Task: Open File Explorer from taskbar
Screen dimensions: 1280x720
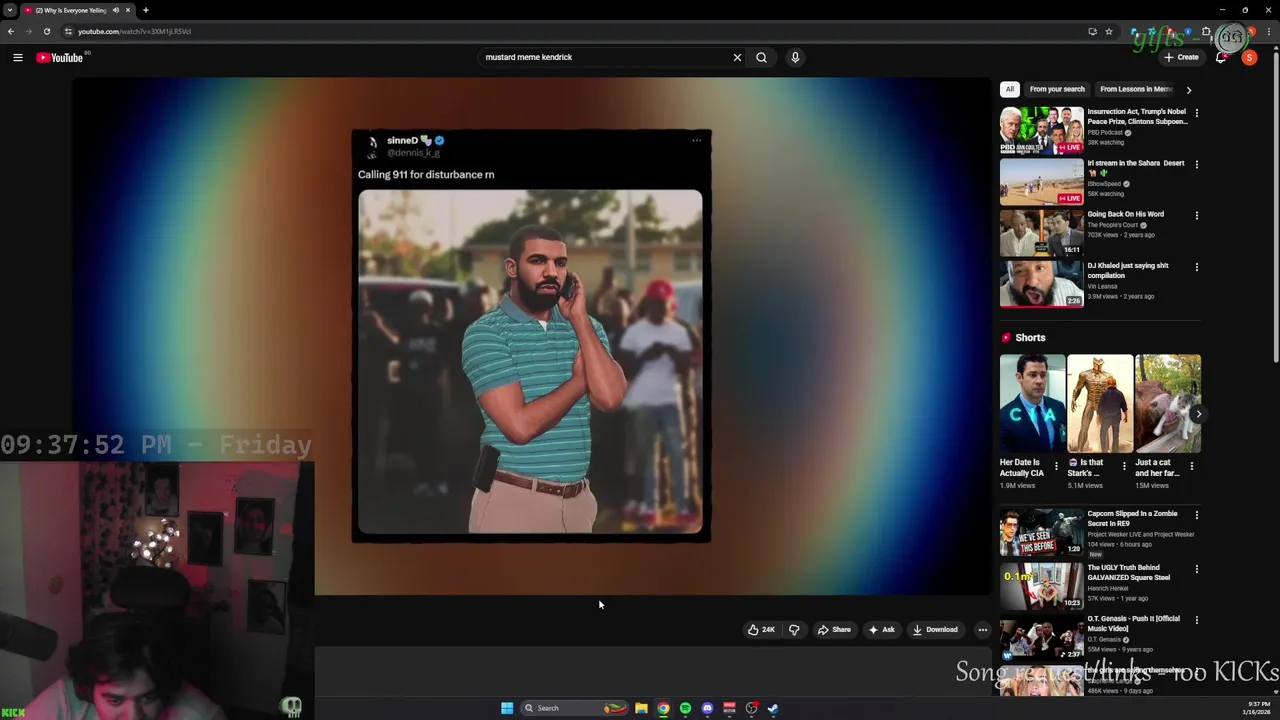Action: tap(641, 708)
